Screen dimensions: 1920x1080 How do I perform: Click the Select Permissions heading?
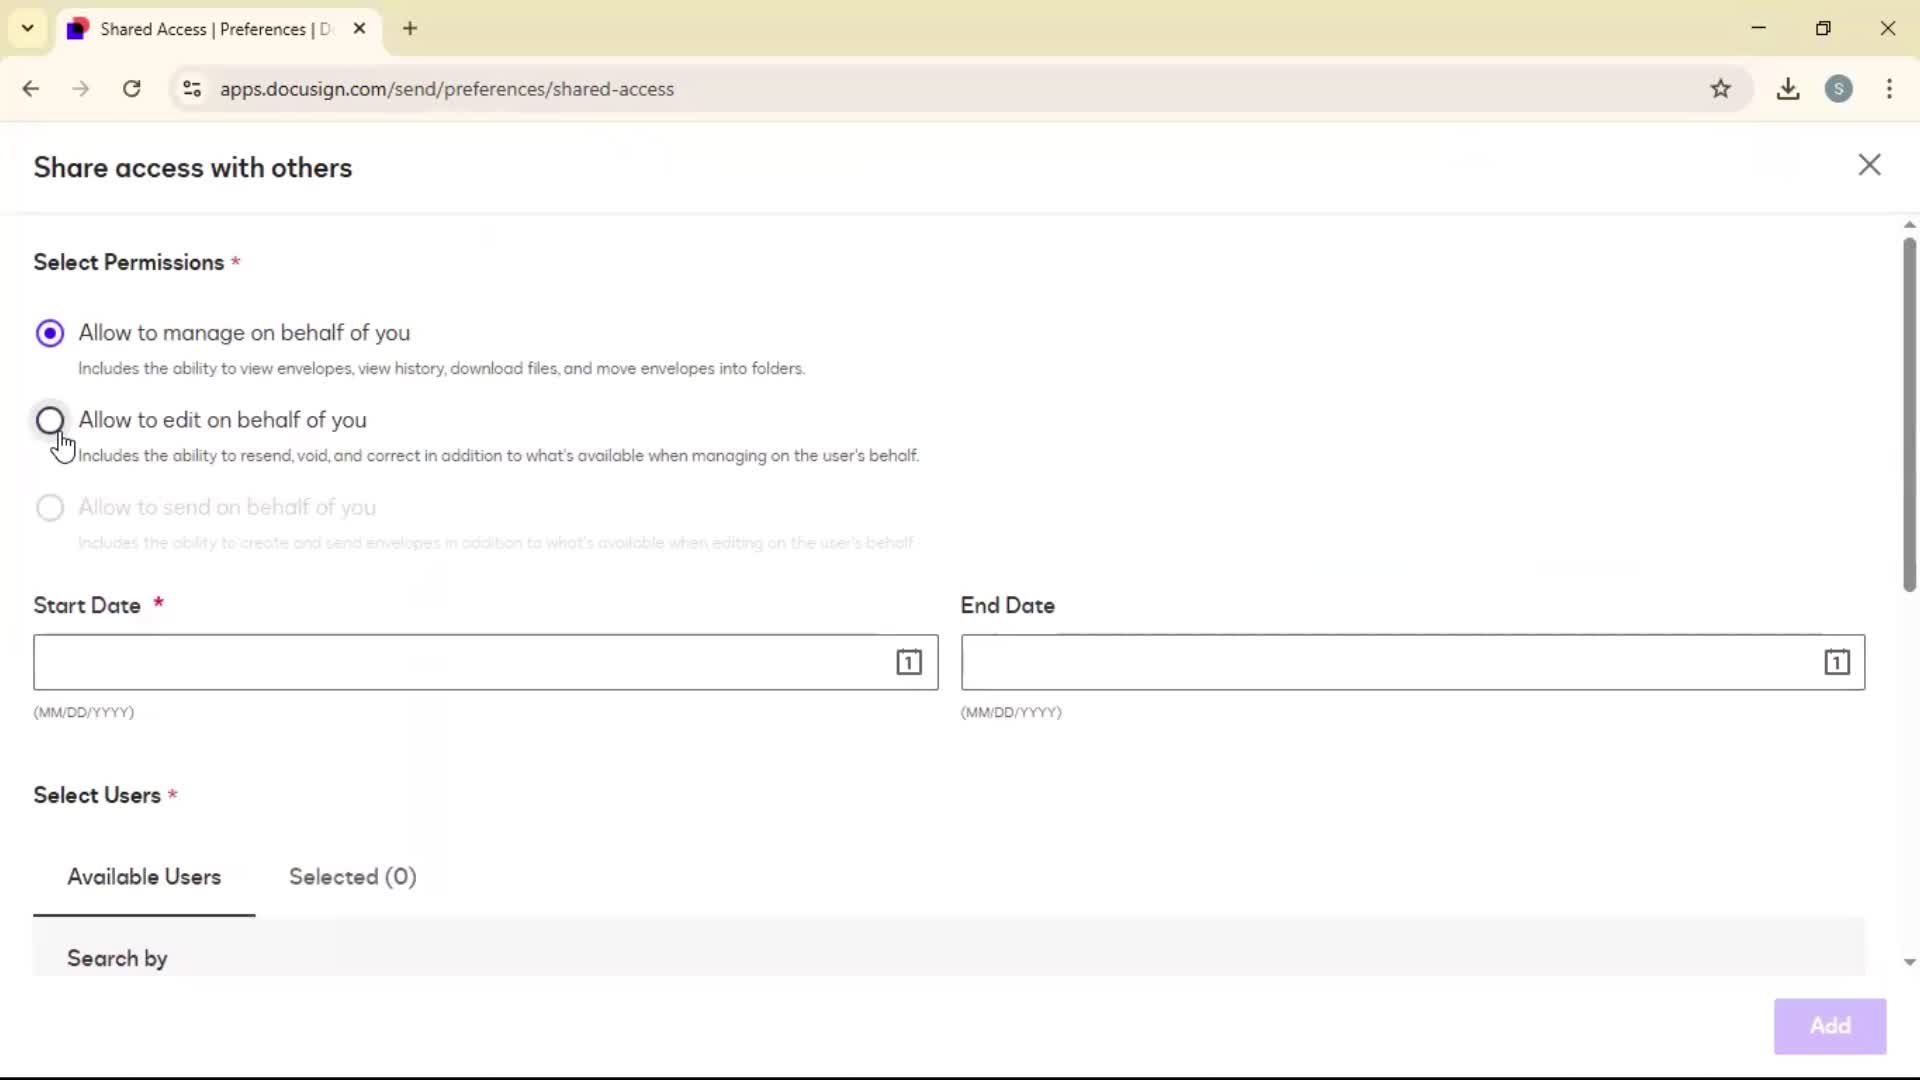[129, 262]
